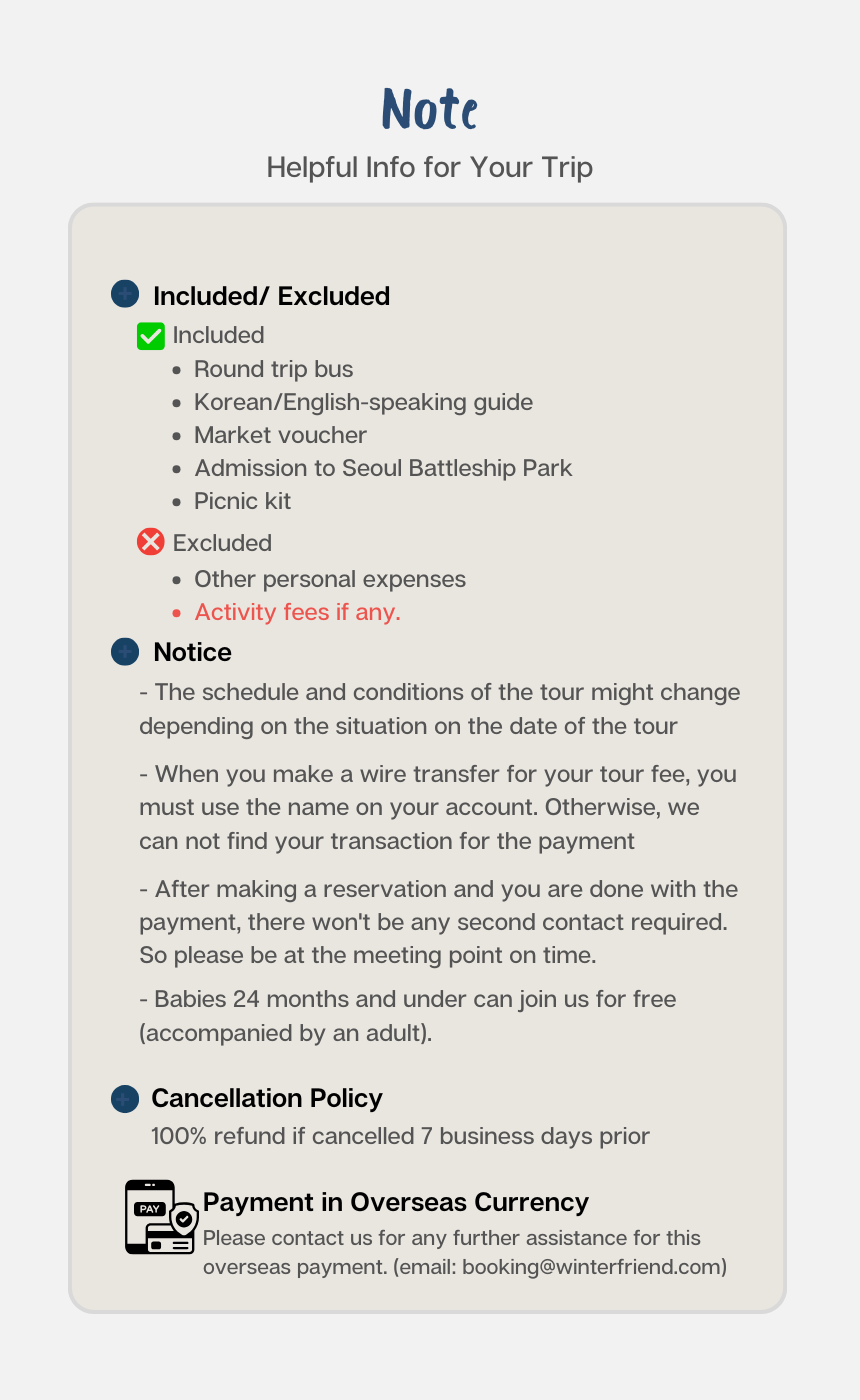Click the bullet icon beside Included/ Excluded
860x1400 pixels.
[125, 294]
